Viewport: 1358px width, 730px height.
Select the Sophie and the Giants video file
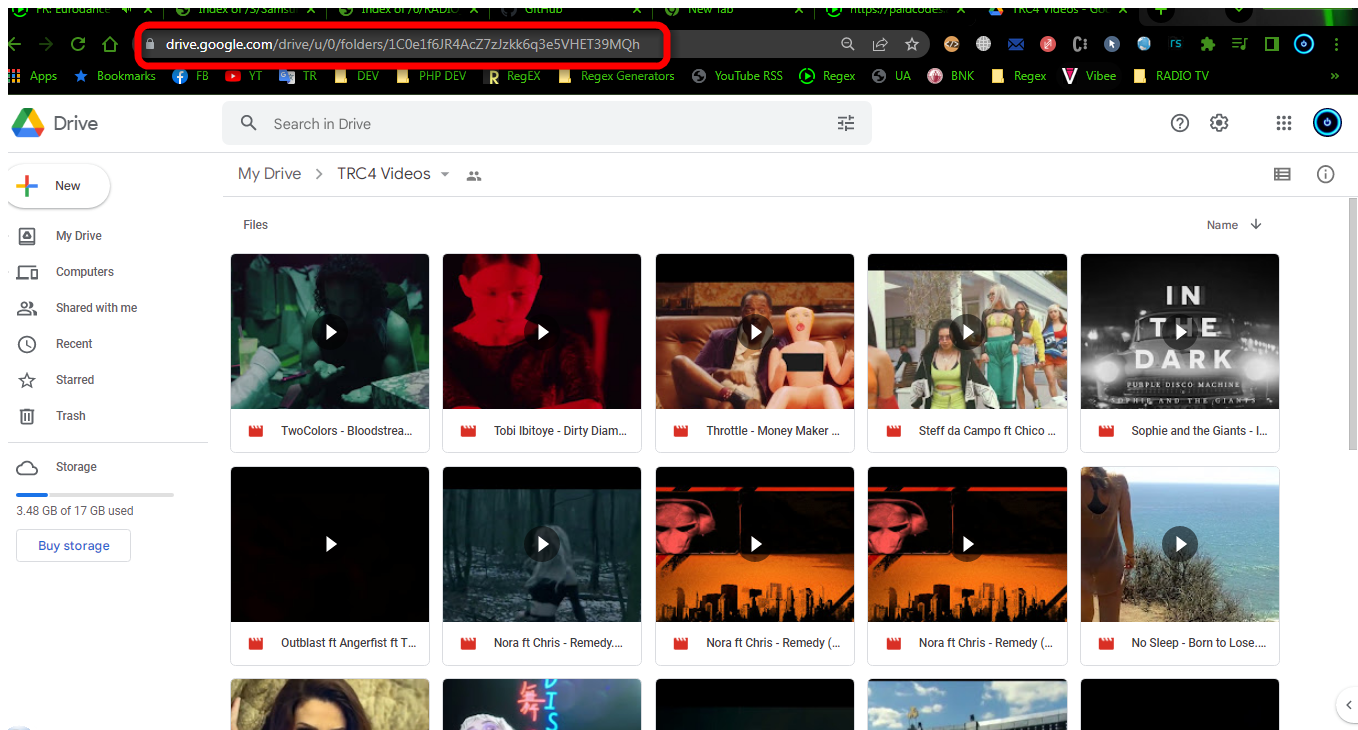coord(1180,352)
